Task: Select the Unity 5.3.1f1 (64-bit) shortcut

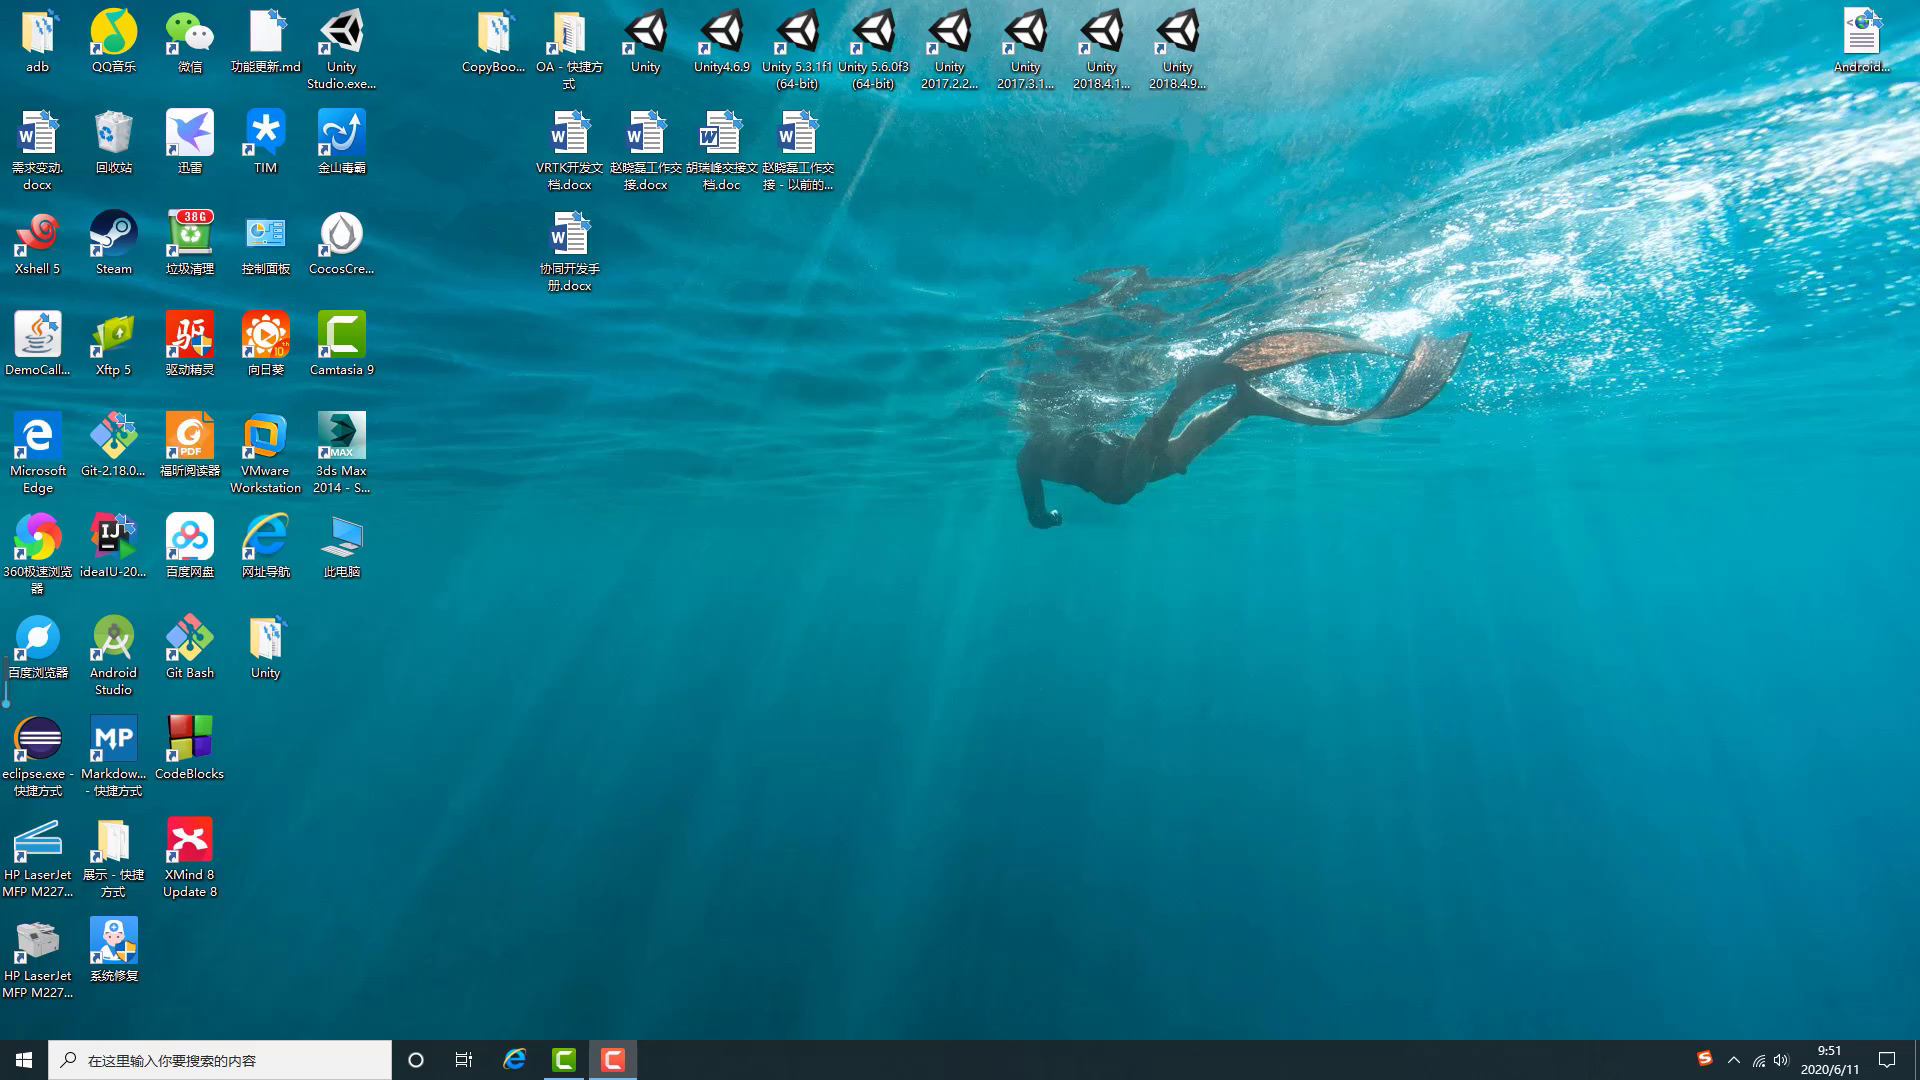Action: (798, 50)
